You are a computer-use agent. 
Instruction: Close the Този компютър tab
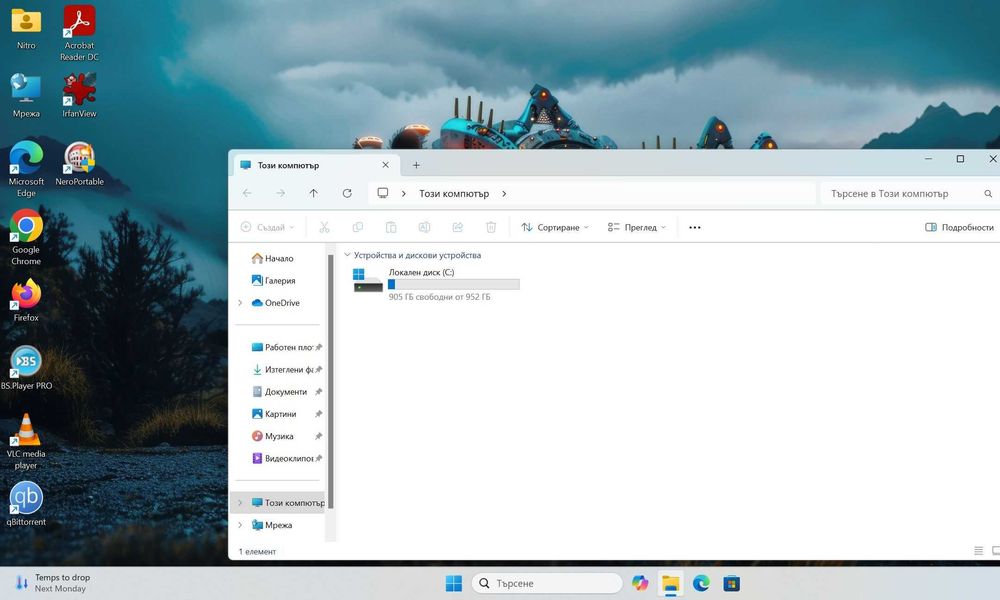385,165
